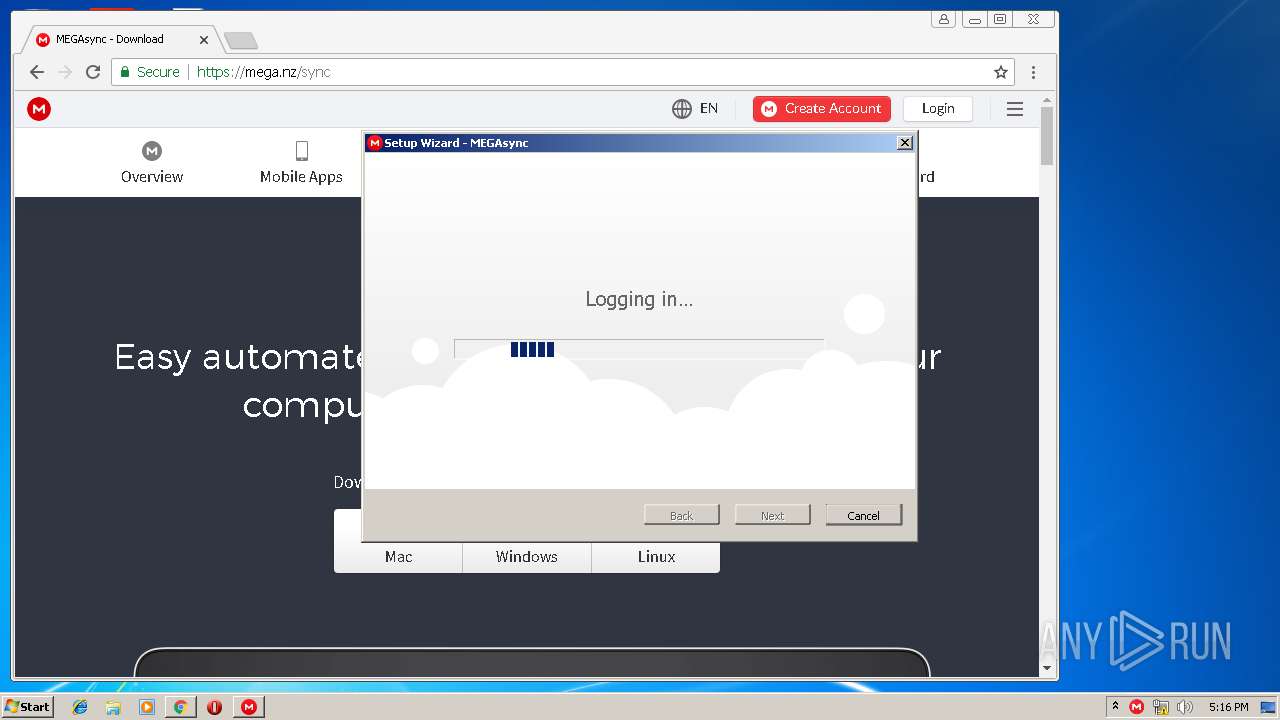Screen dimensions: 1280x720
Task: Click the page scrollbar down arrow
Action: pyautogui.click(x=1047, y=668)
